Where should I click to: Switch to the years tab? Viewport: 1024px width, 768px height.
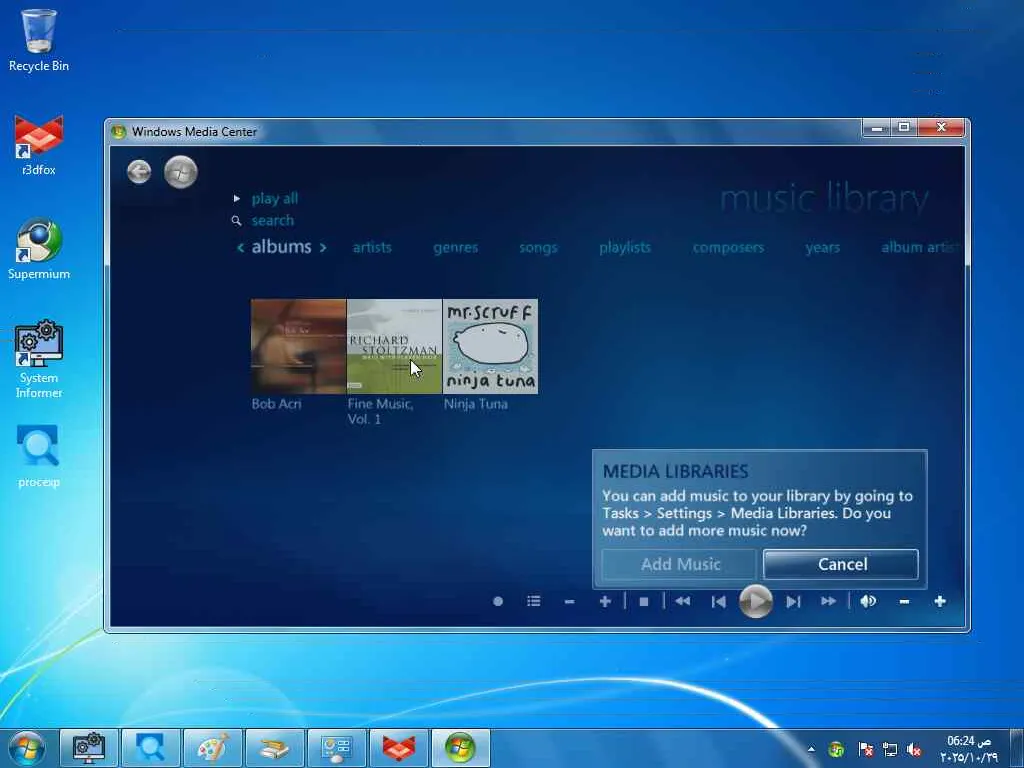click(823, 248)
